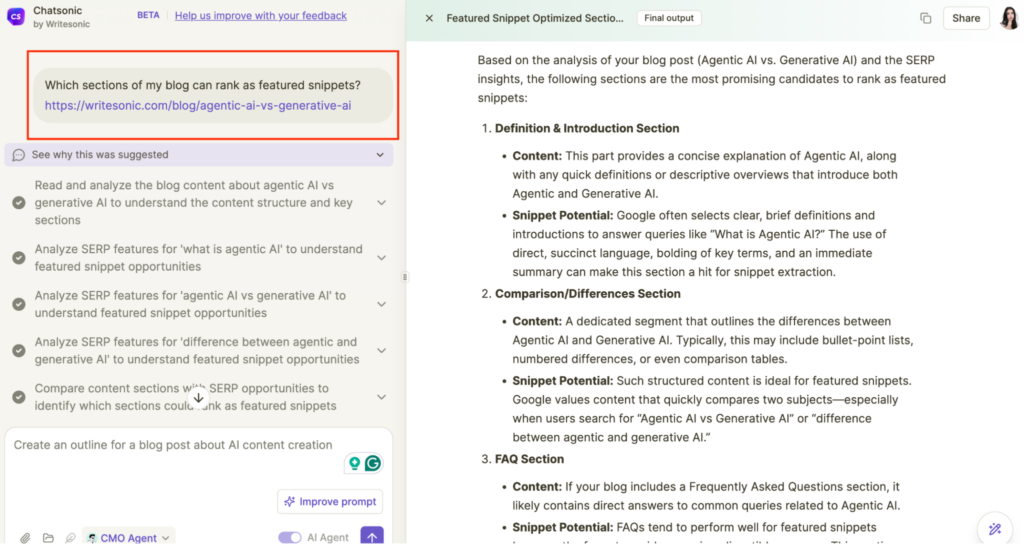This screenshot has height=544, width=1024.
Task: Jump to latest with the down-arrow button
Action: point(199,398)
